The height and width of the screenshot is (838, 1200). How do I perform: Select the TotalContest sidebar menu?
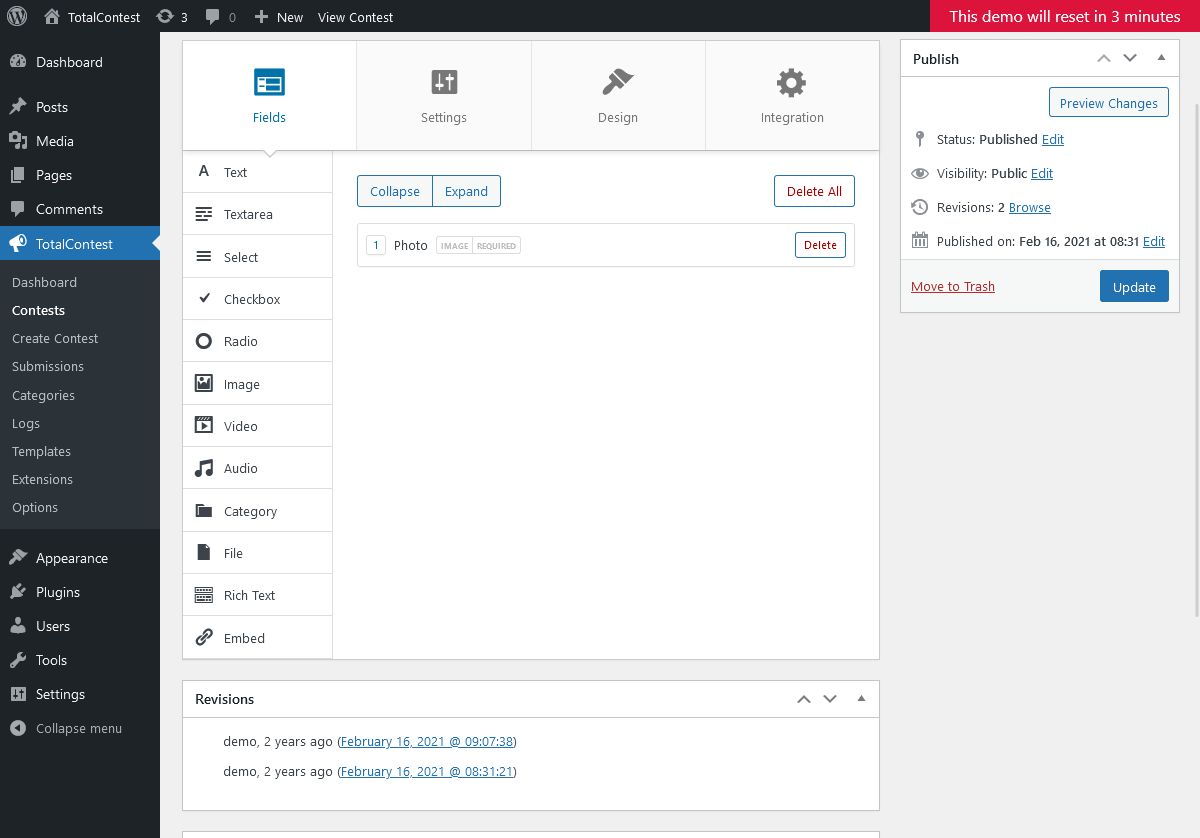click(x=80, y=244)
